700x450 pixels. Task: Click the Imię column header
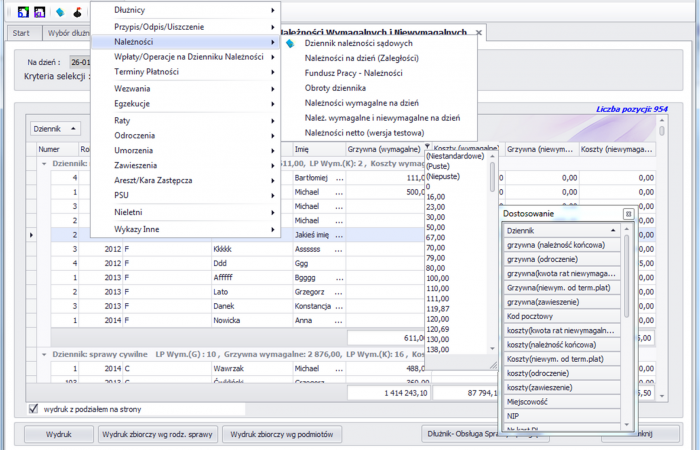click(319, 149)
